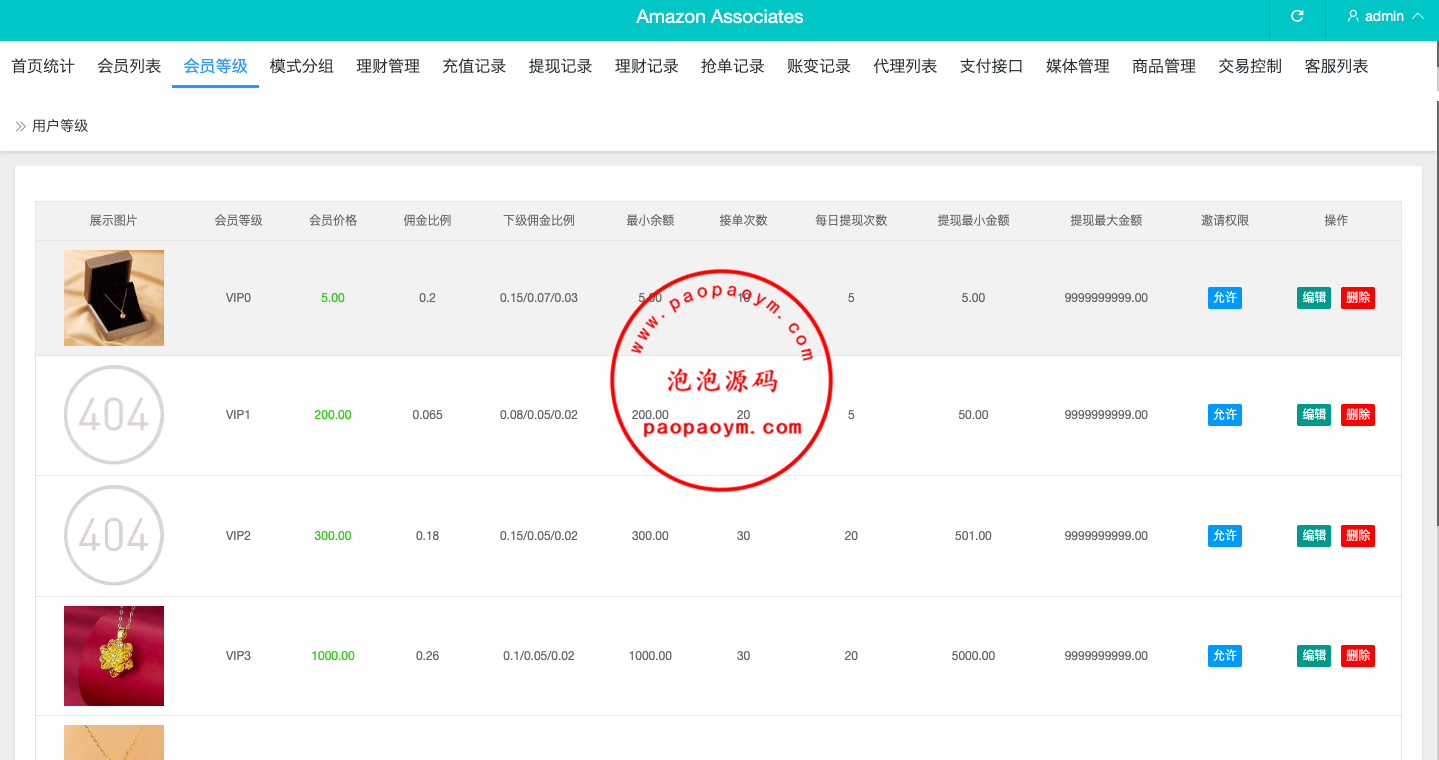Switch to the 会员列表 tab

[x=129, y=66]
